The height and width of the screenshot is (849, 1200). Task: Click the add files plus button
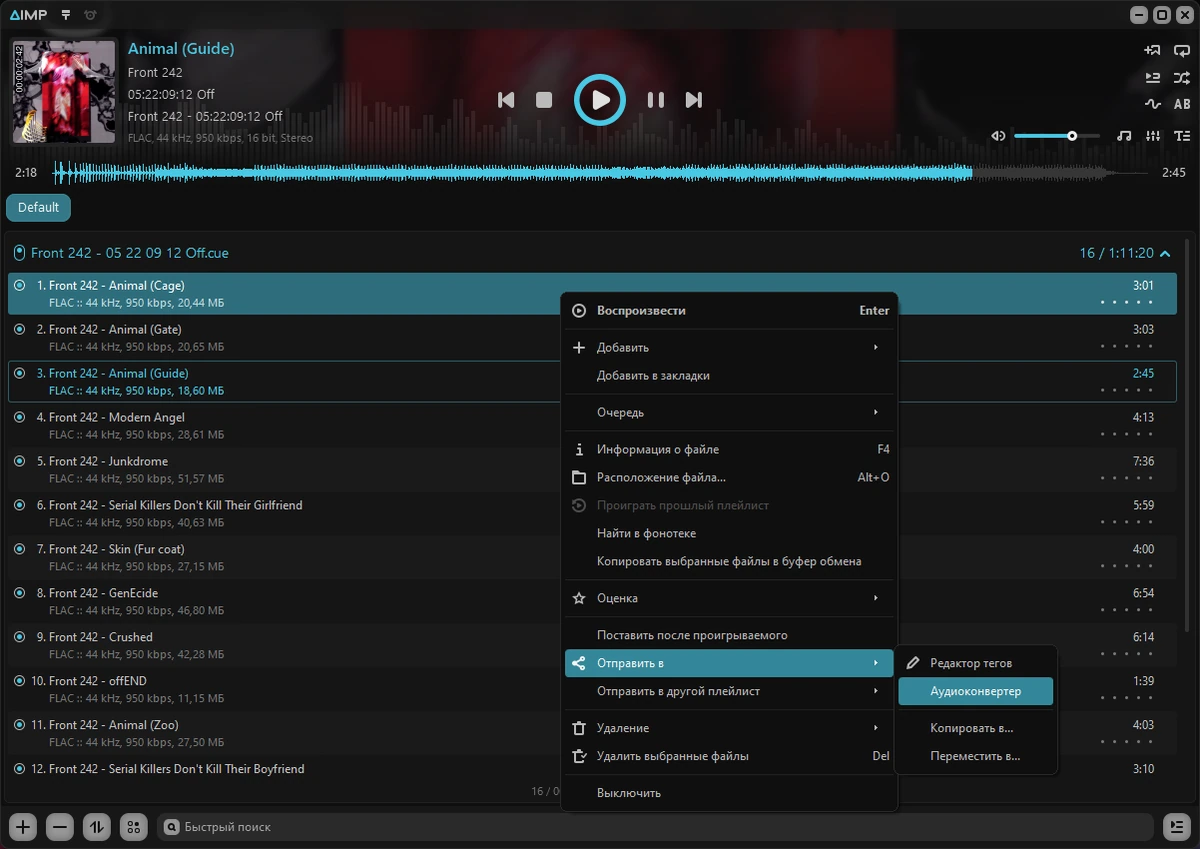23,827
